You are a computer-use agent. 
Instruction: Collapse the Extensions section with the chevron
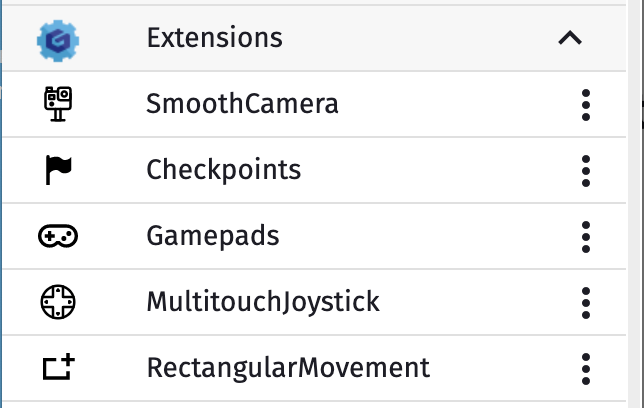(x=569, y=38)
